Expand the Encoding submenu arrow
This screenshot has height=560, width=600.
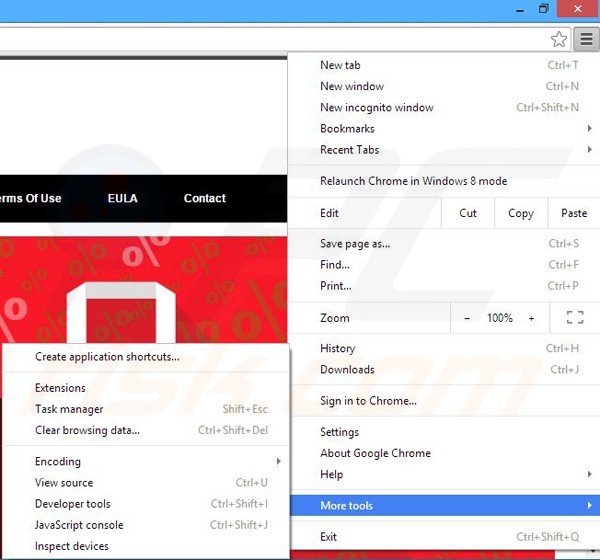pos(279,462)
